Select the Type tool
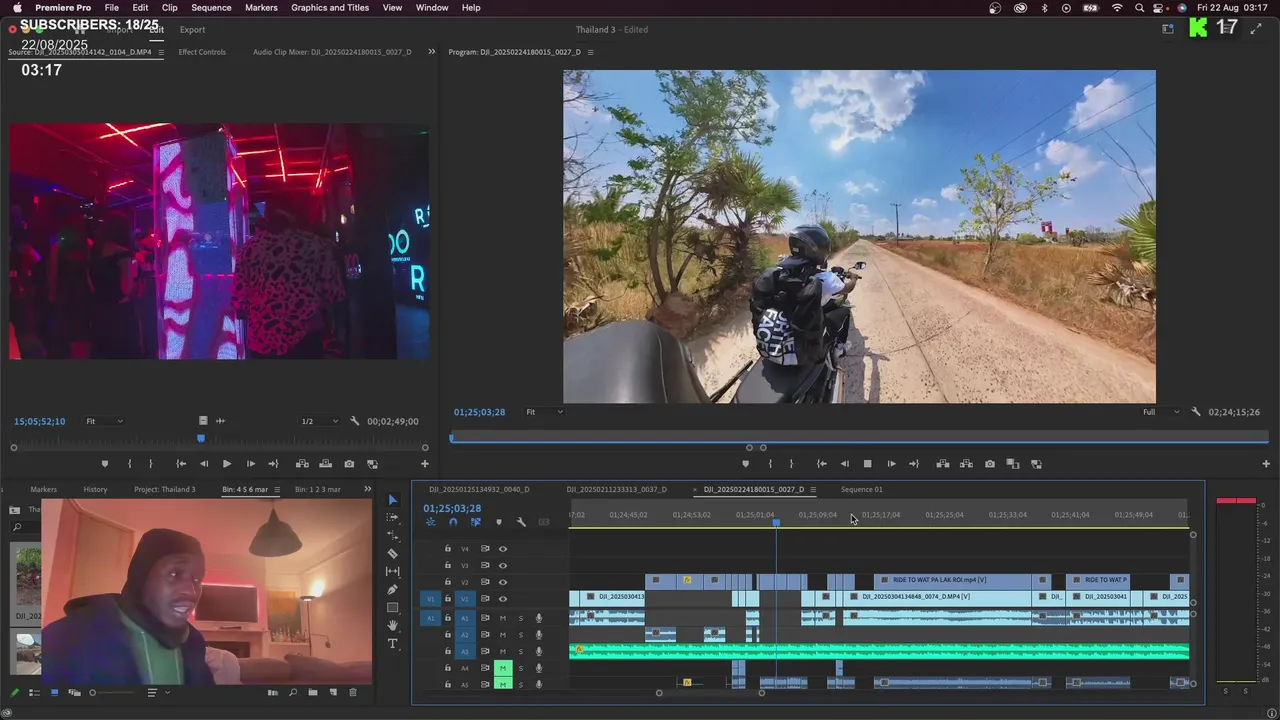Viewport: 1280px width, 720px height. [x=392, y=643]
